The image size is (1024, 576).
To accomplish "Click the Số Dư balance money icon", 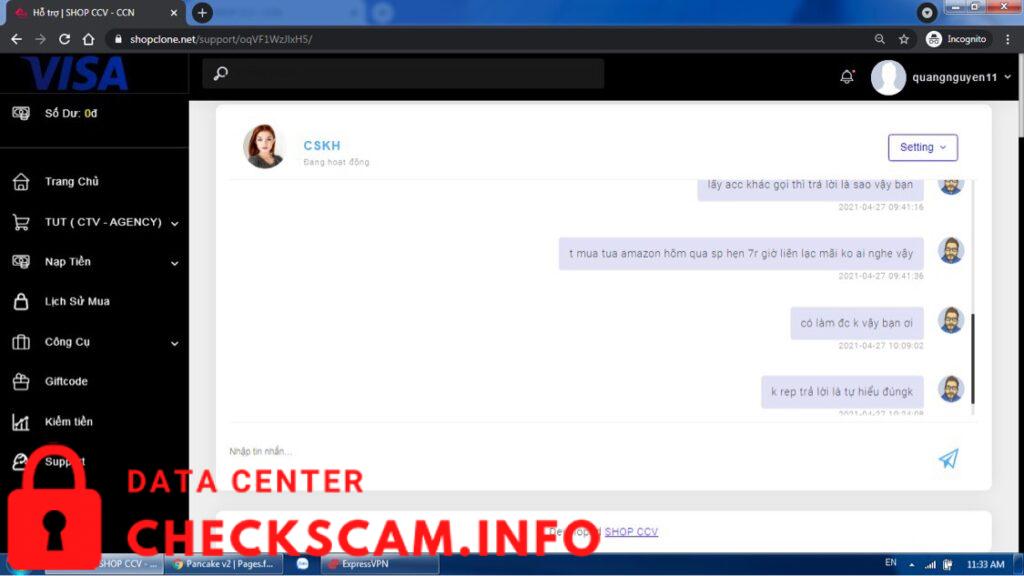I will tap(21, 113).
